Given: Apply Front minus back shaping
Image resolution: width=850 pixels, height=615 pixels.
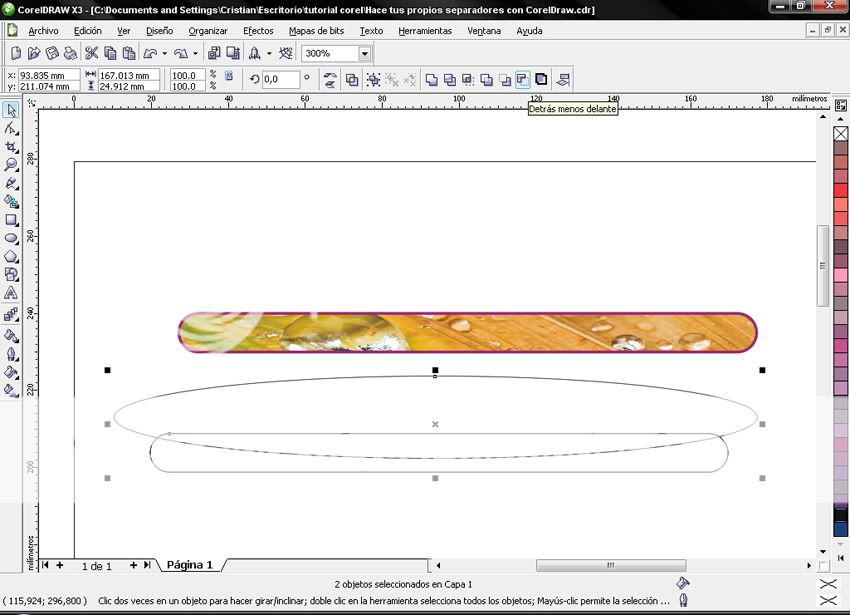Looking at the screenshot, I should [504, 80].
